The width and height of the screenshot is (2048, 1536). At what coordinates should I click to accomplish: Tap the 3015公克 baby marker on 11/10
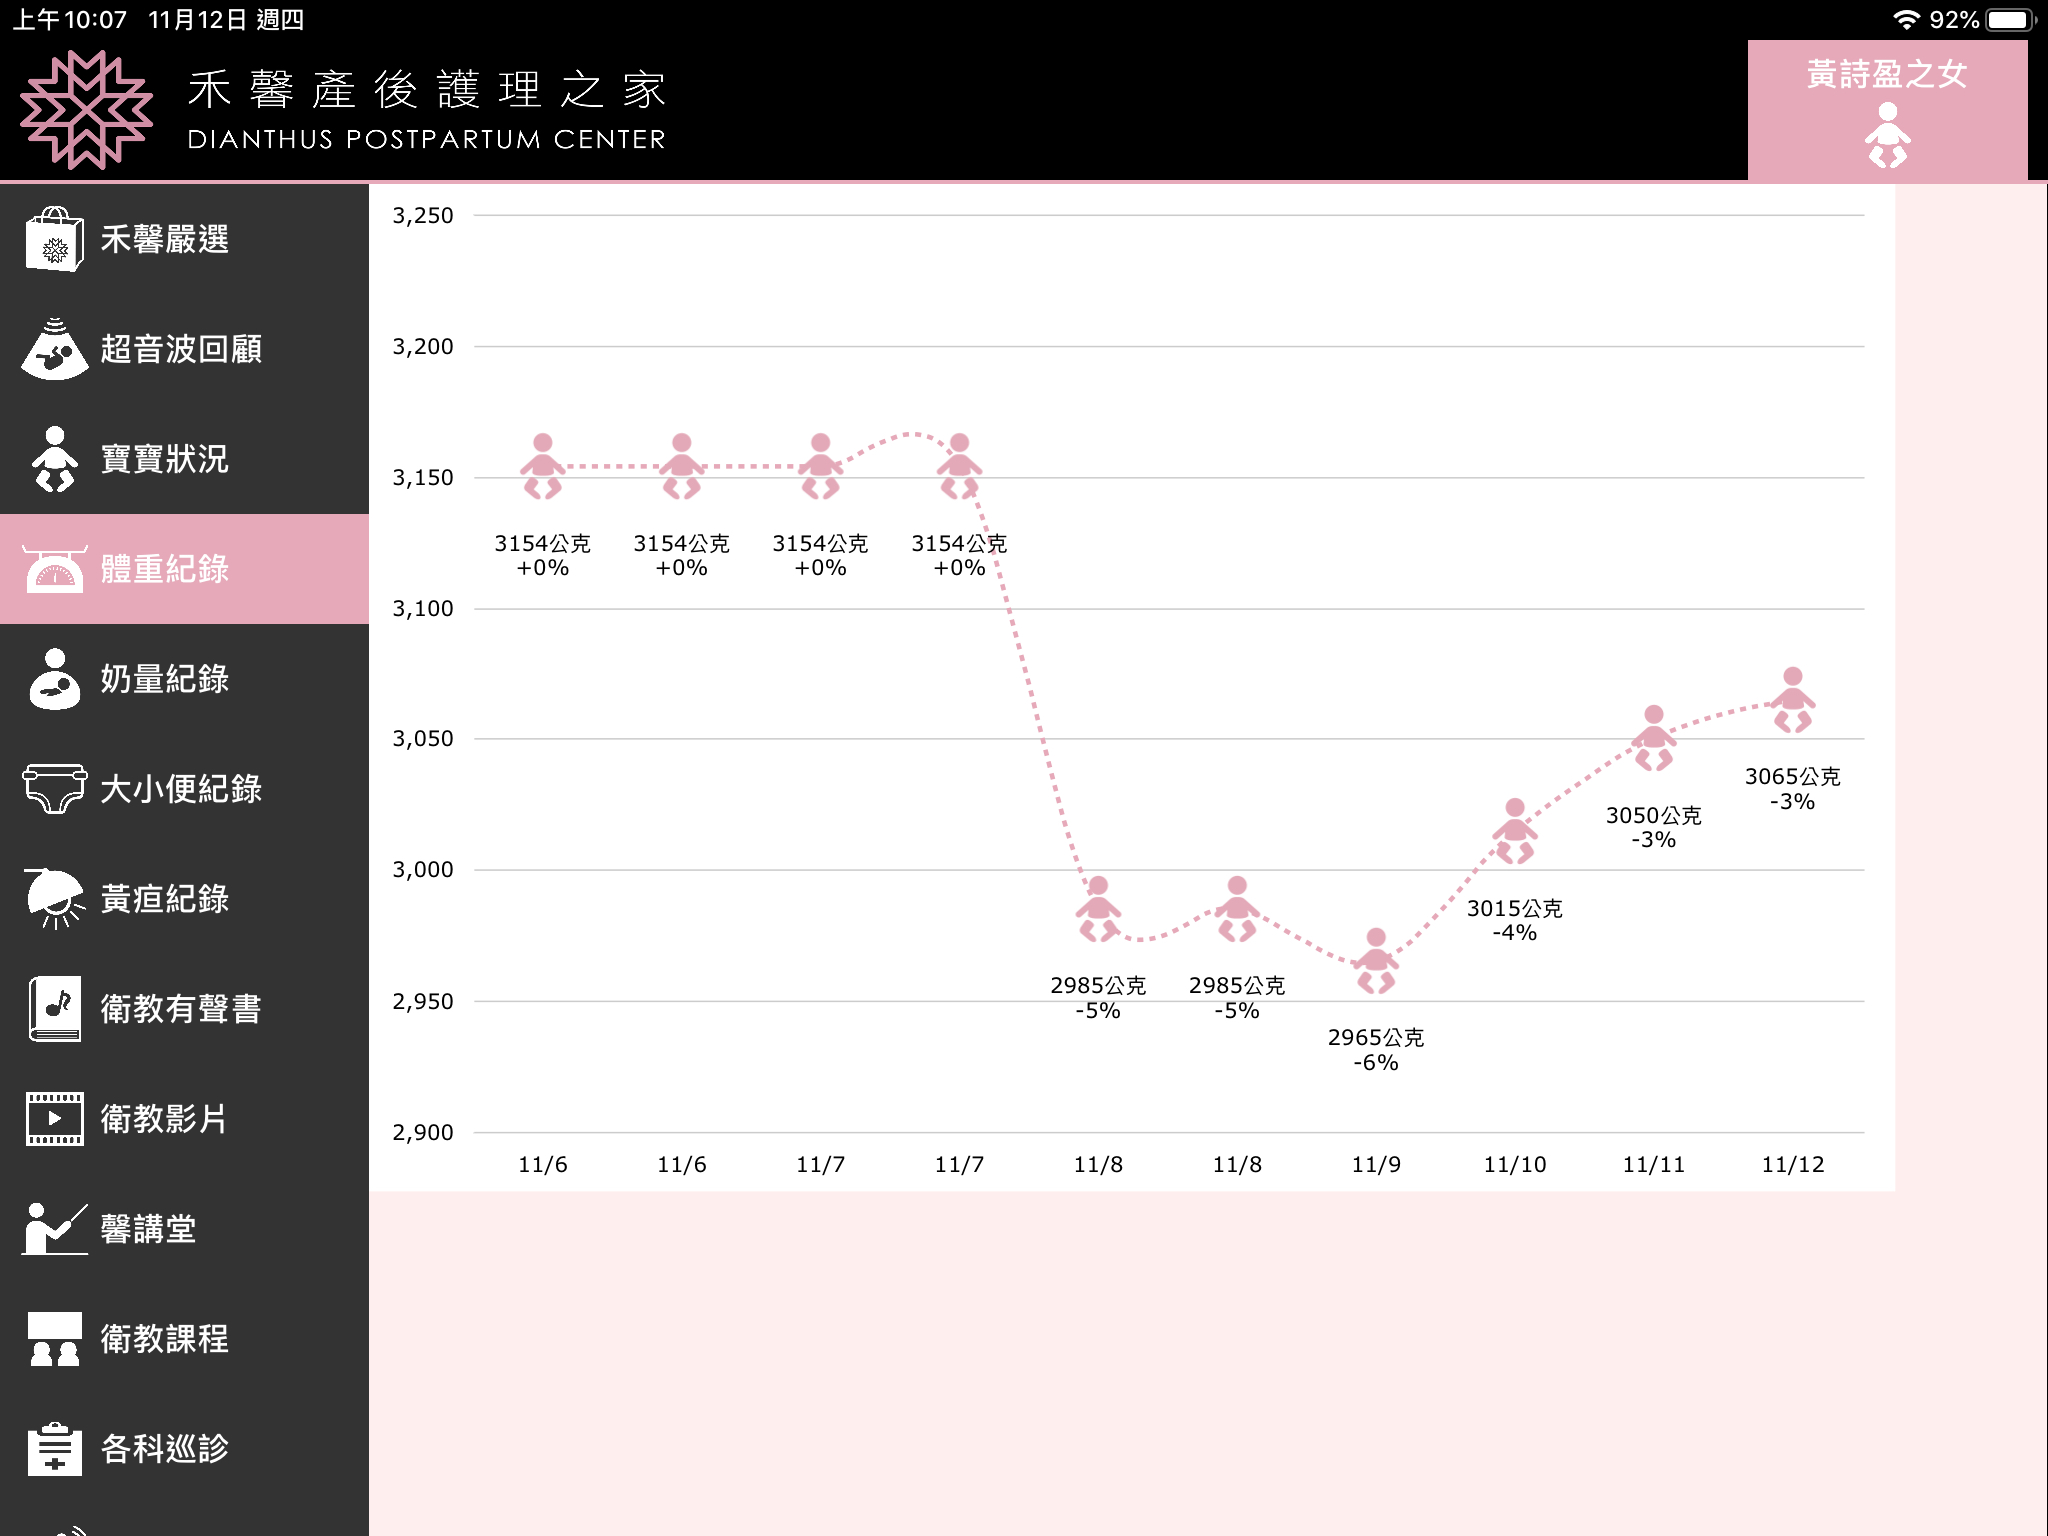coord(1515,831)
